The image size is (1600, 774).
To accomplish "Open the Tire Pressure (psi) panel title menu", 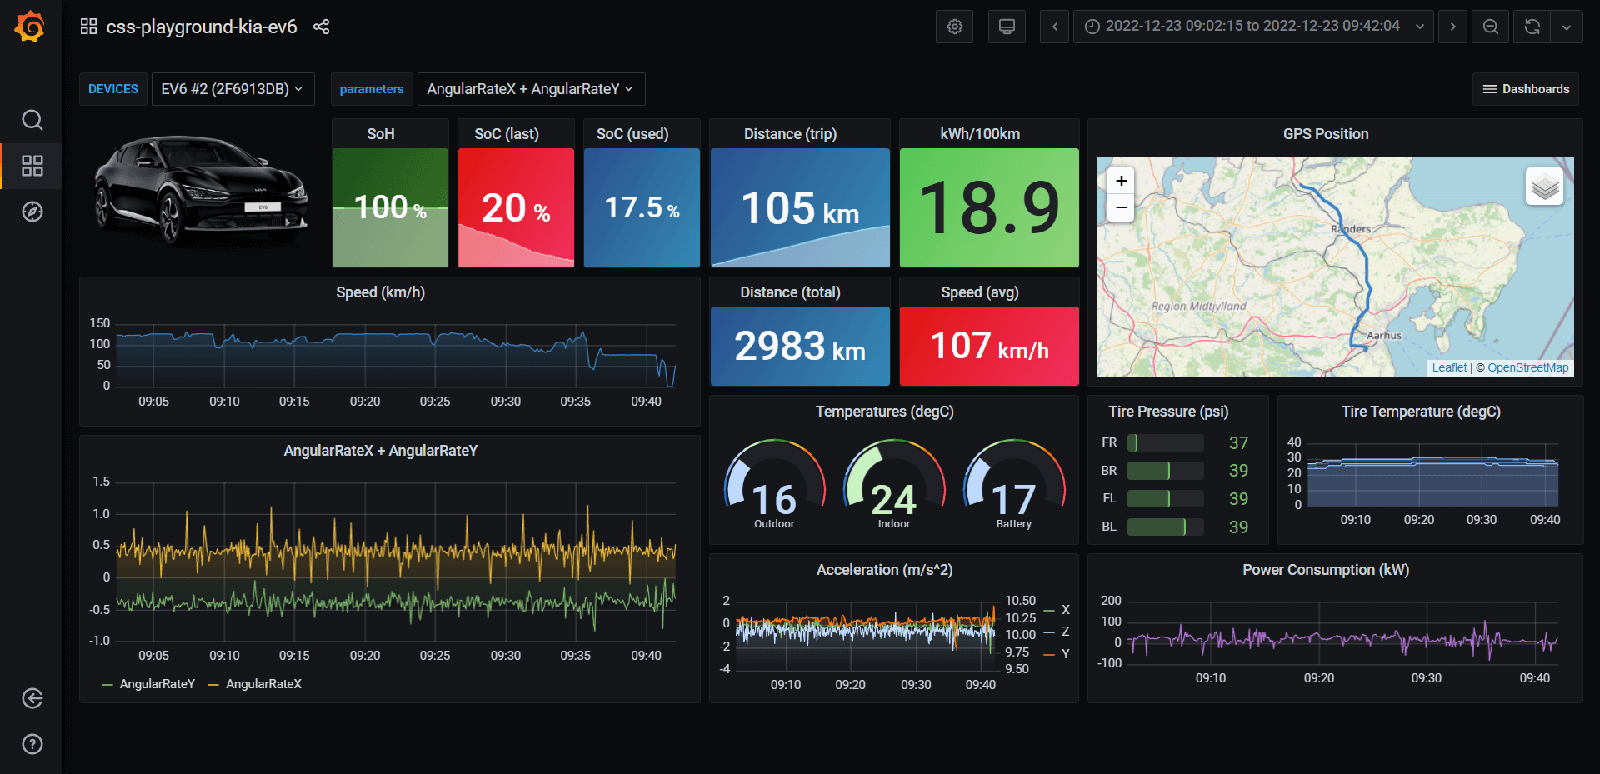I will [x=1168, y=412].
